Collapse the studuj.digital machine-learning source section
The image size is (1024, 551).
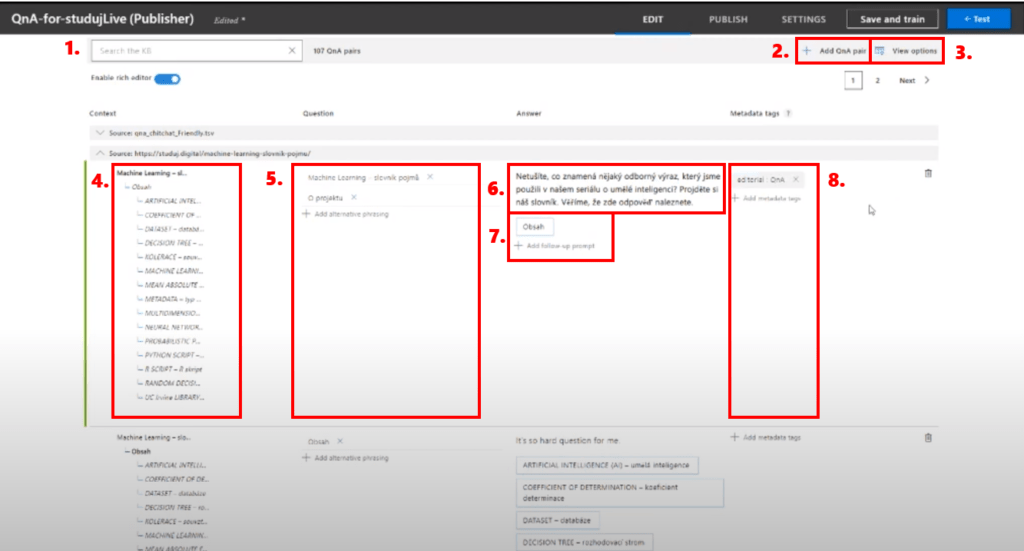point(98,152)
